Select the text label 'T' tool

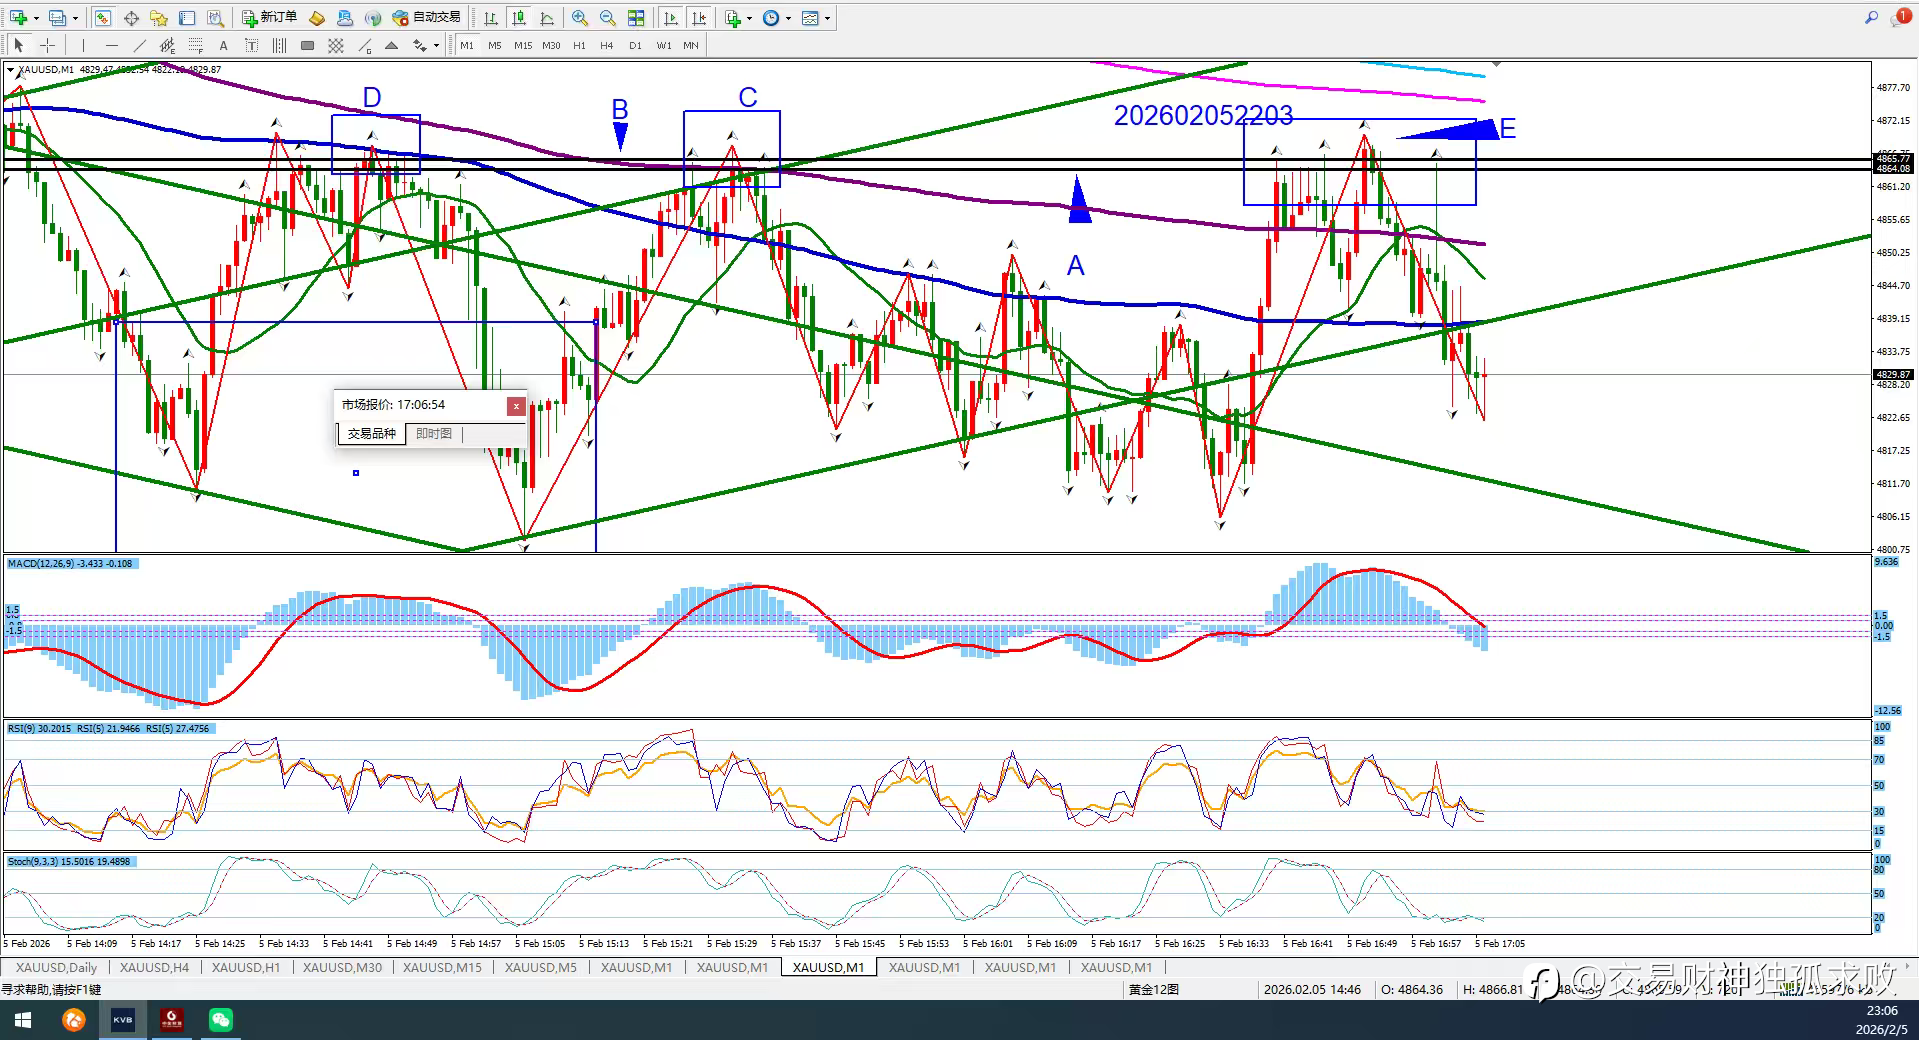click(x=252, y=45)
